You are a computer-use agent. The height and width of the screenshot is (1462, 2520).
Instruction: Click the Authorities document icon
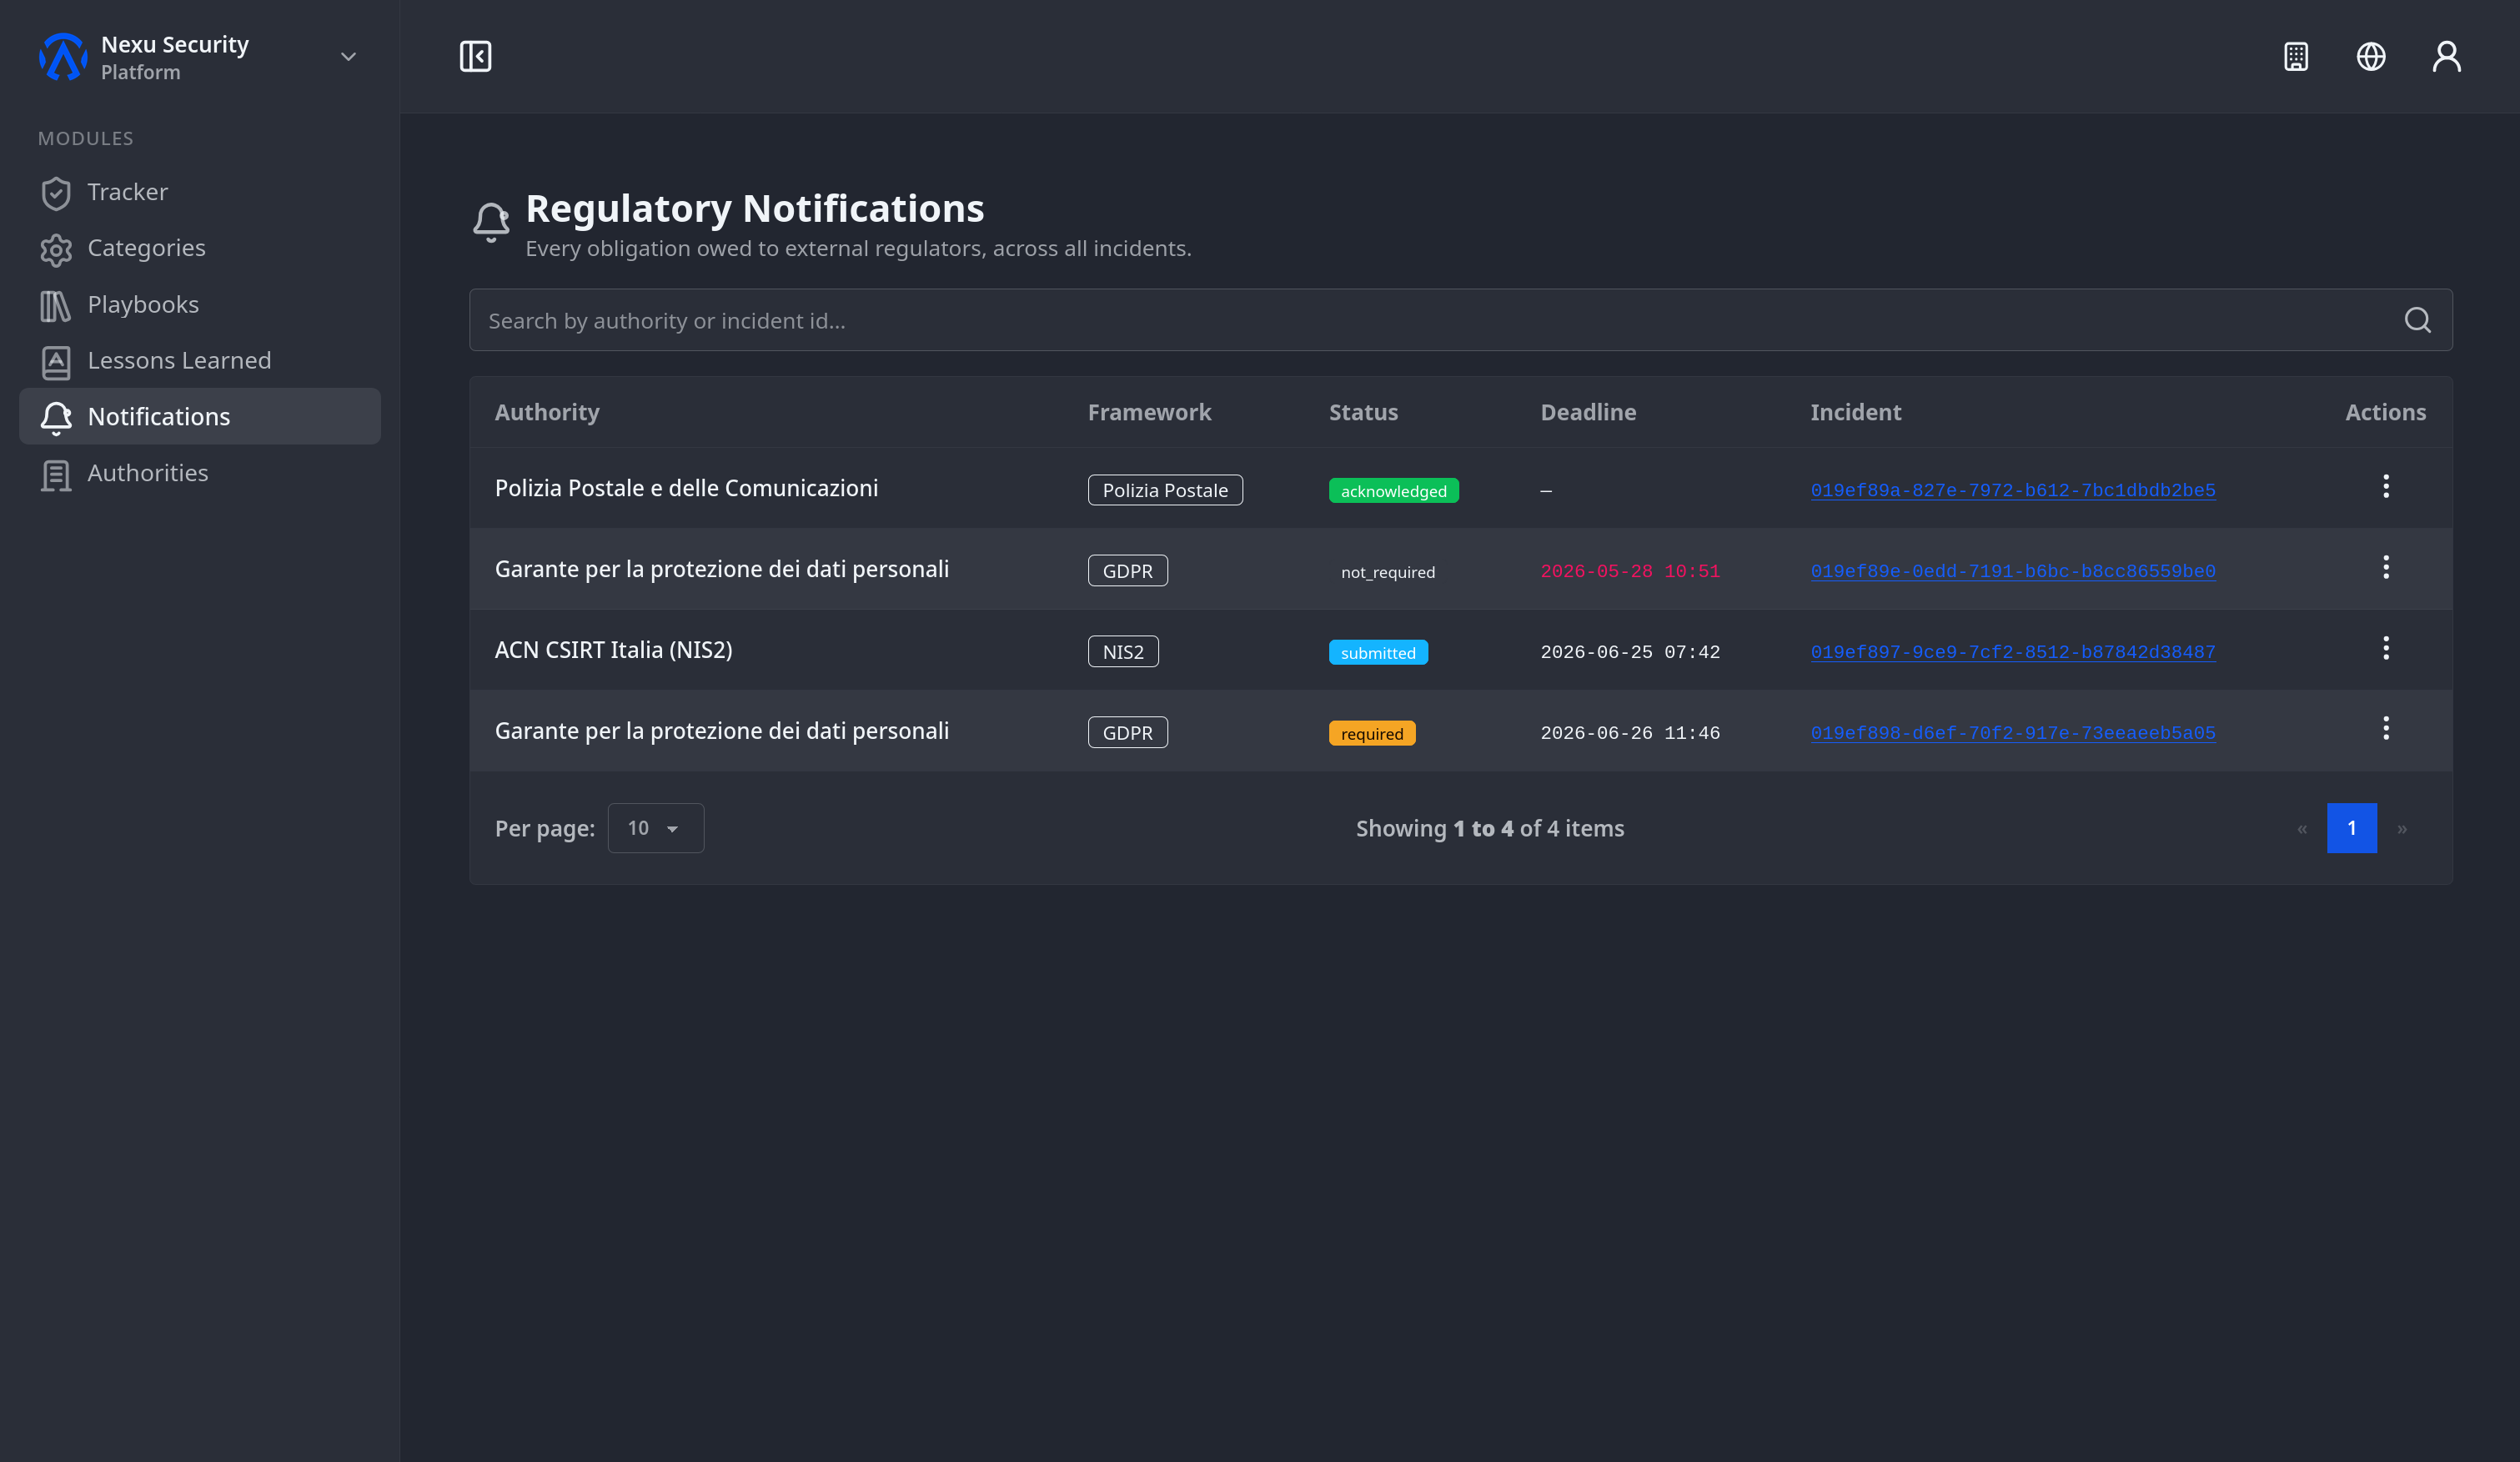56,475
